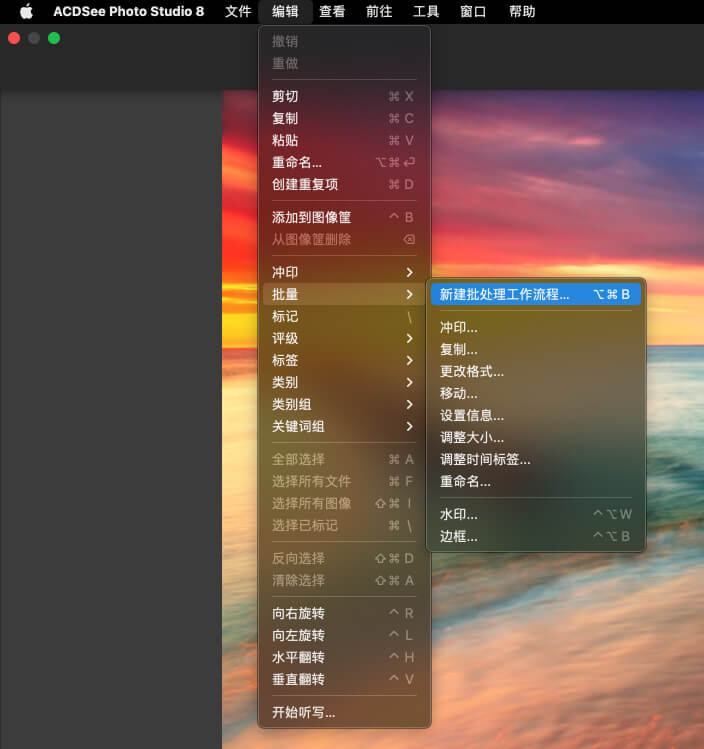Choose 移动... in the batch submenu

[535, 393]
